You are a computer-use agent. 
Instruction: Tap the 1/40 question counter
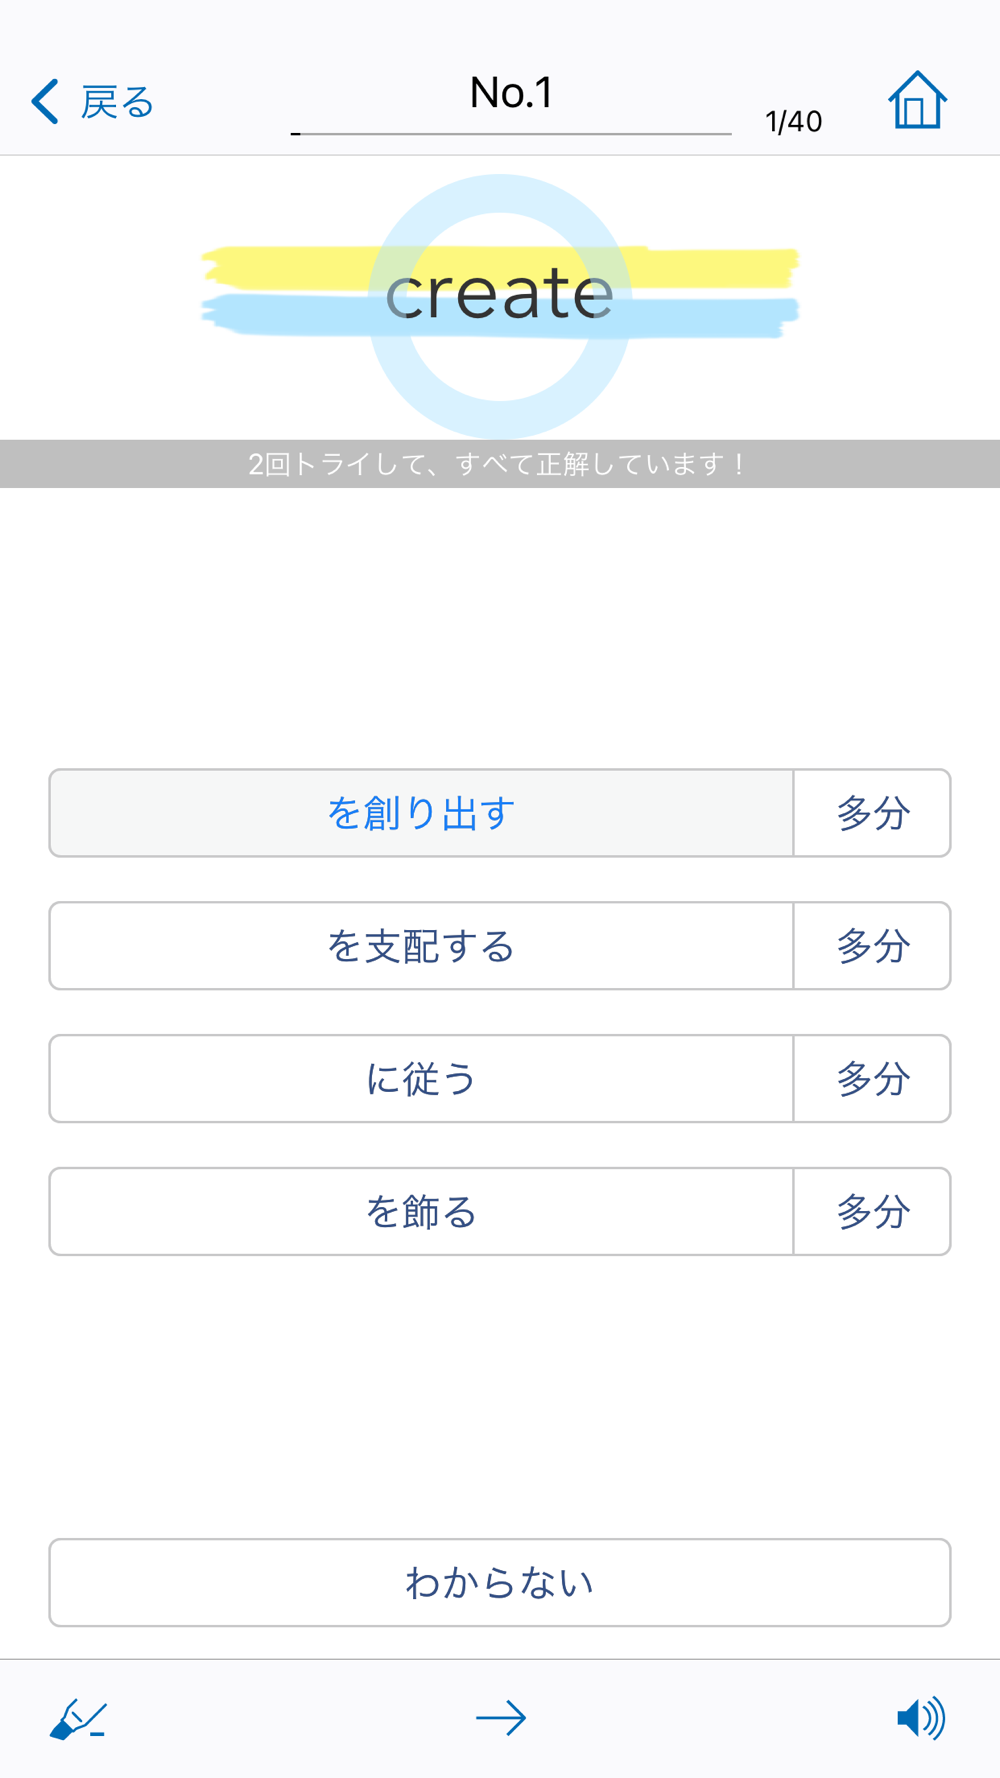coord(794,122)
